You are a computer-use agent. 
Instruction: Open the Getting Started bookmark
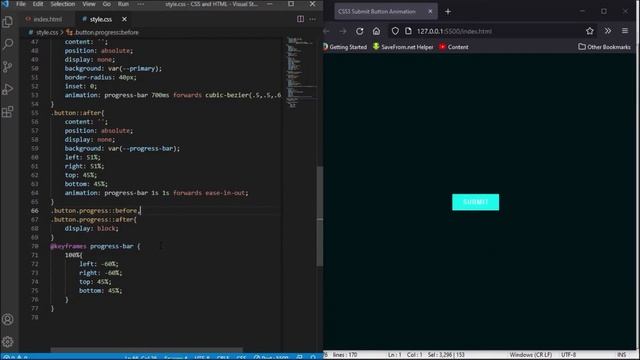[x=345, y=47]
